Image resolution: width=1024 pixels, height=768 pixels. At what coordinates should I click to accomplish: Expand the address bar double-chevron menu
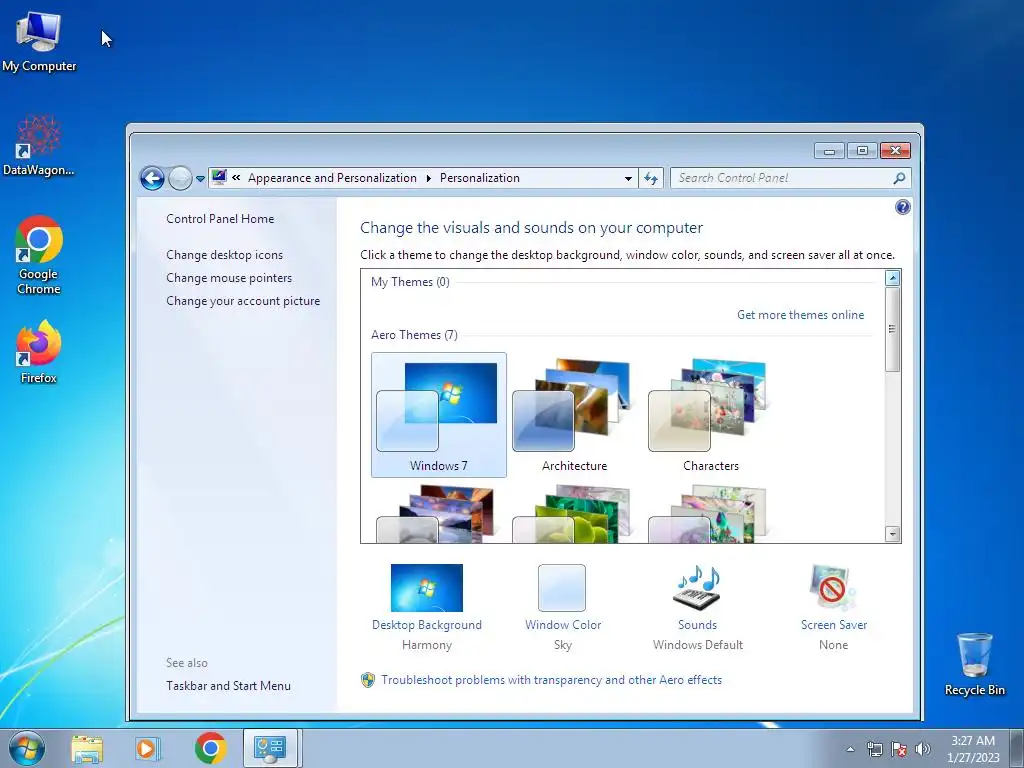(x=236, y=178)
